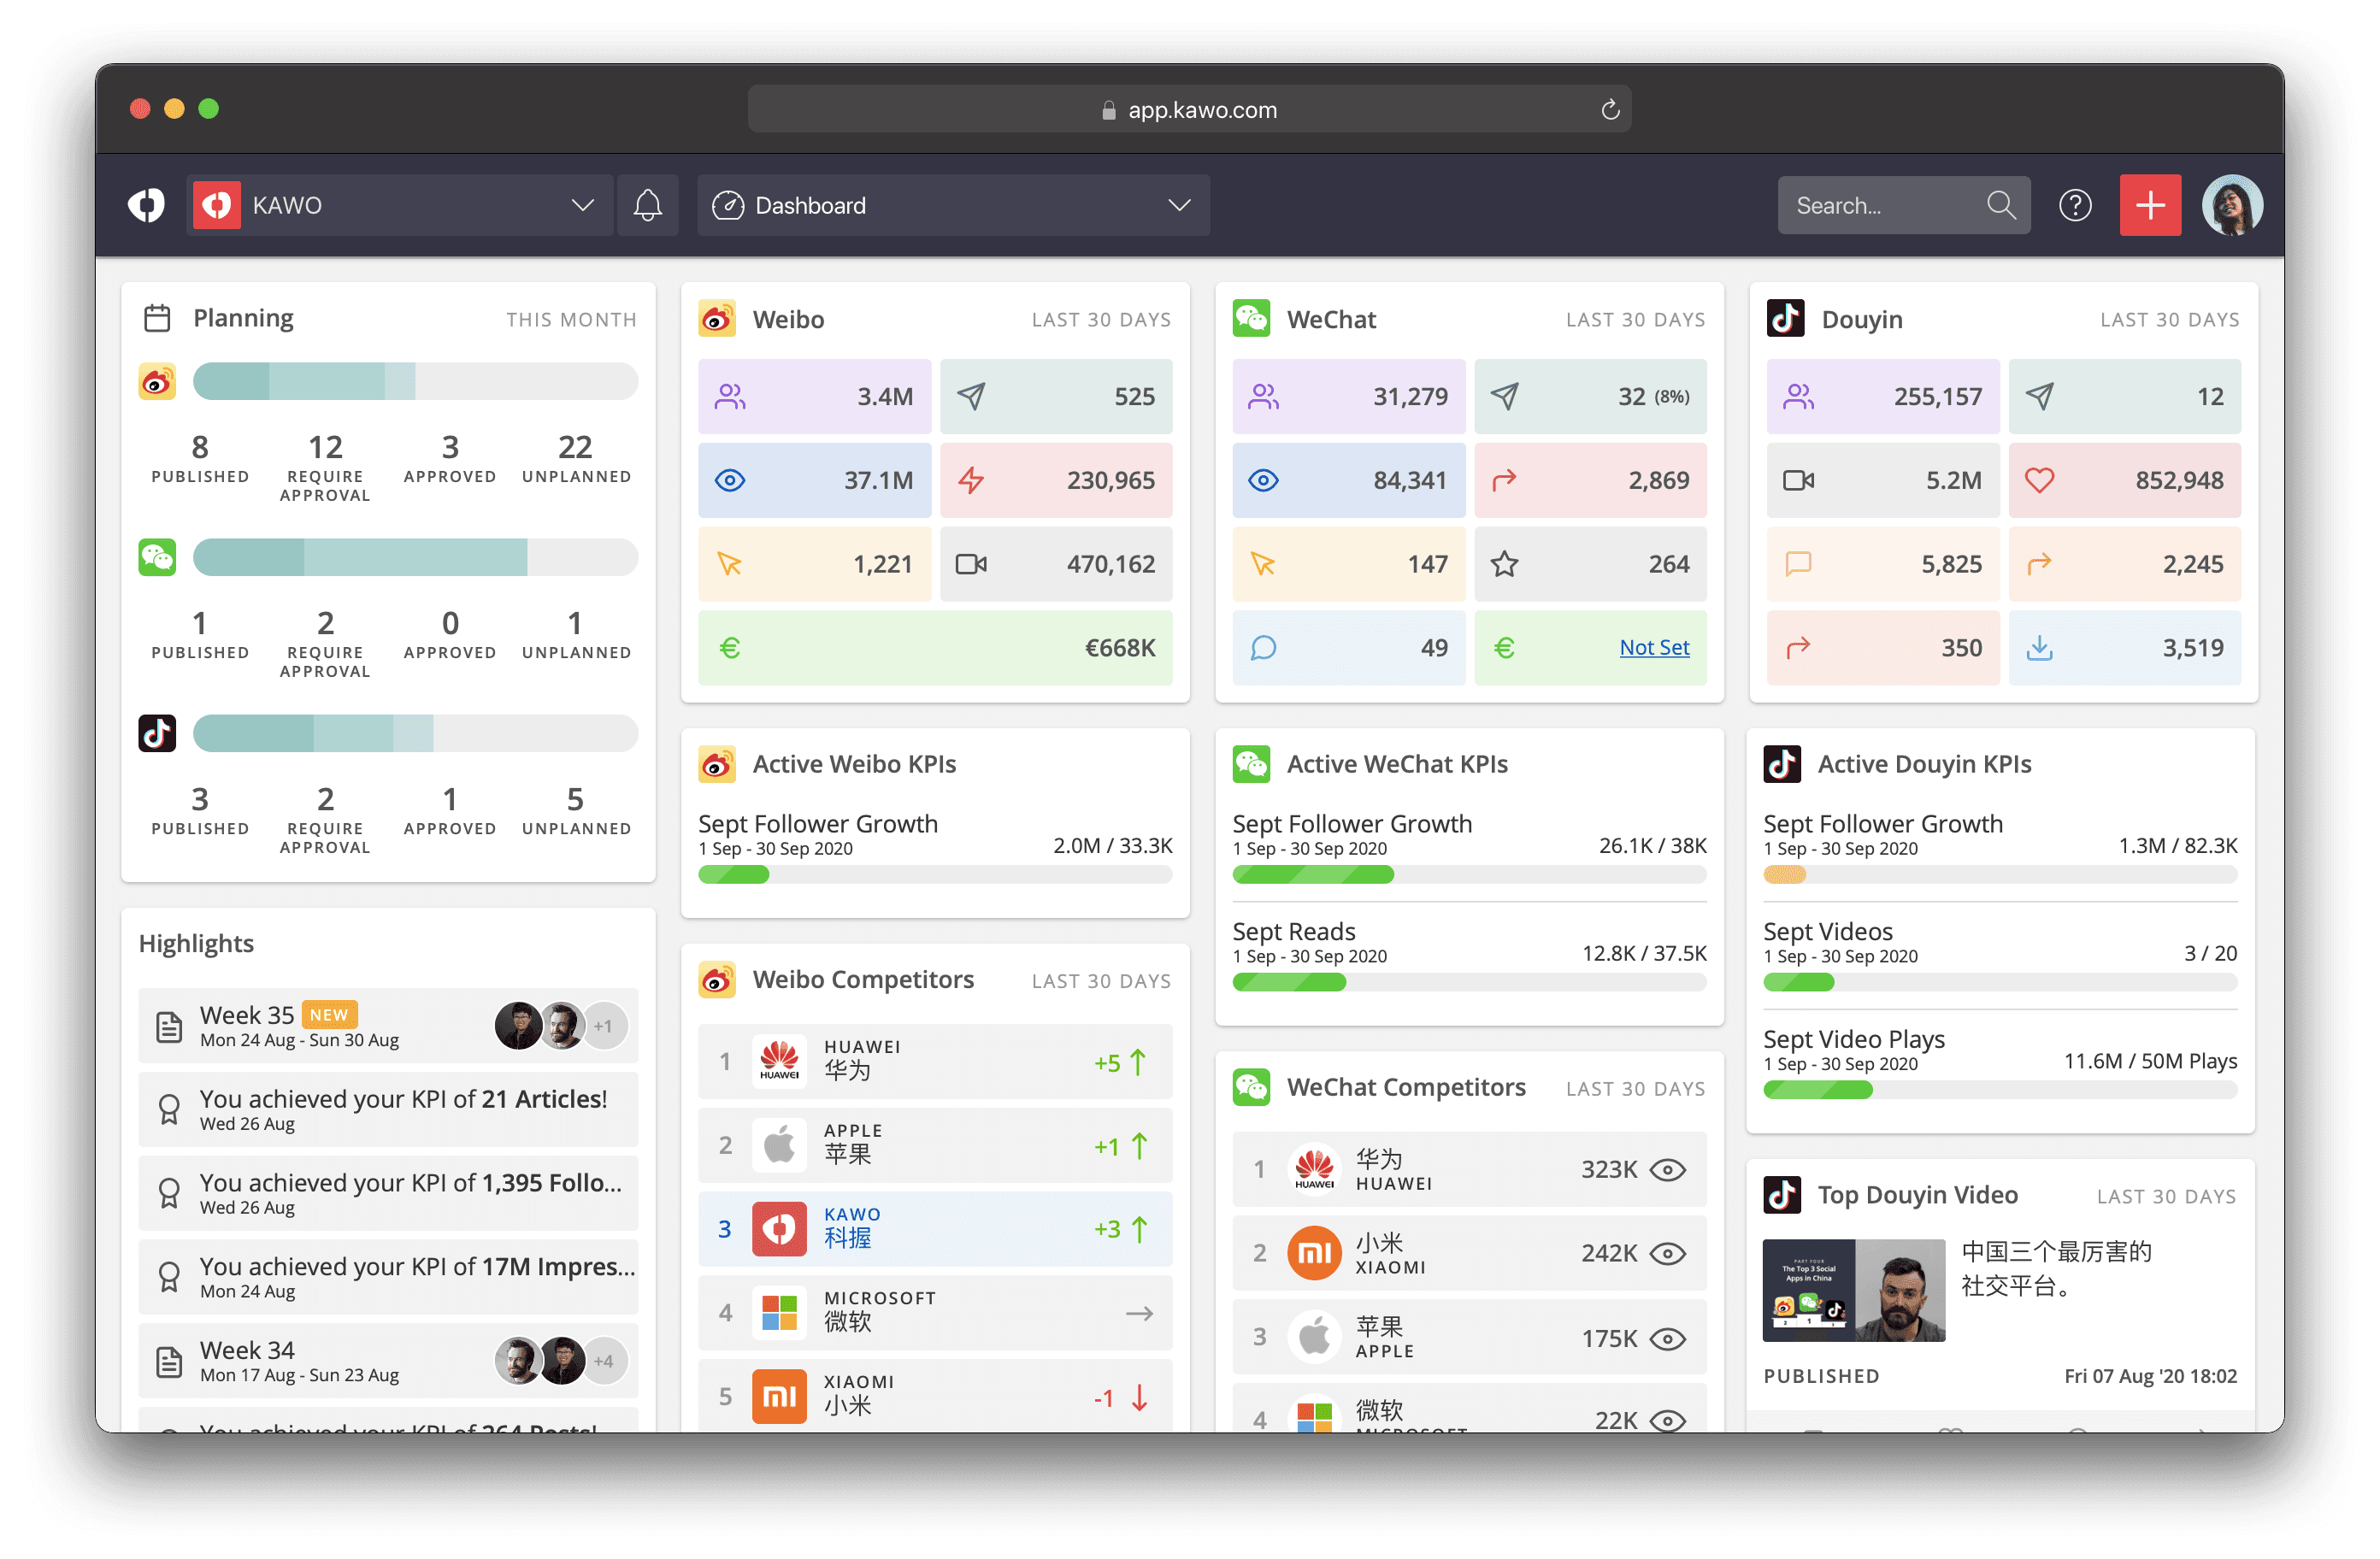The image size is (2380, 1559).
Task: Open user profile avatar menu
Action: click(x=2231, y=206)
